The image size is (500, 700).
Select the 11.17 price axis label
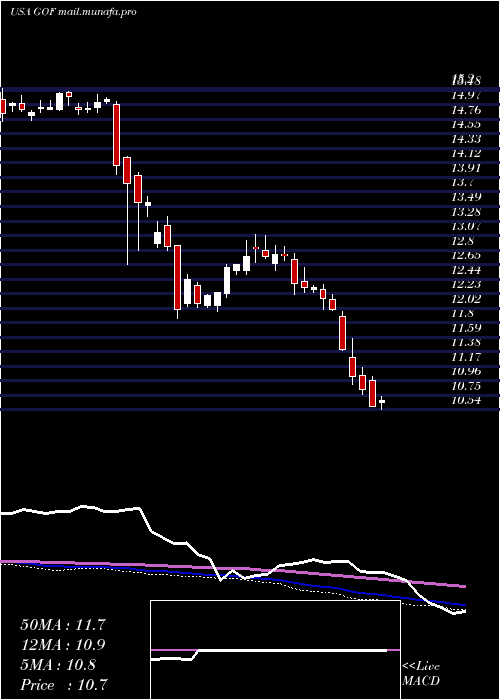466,357
